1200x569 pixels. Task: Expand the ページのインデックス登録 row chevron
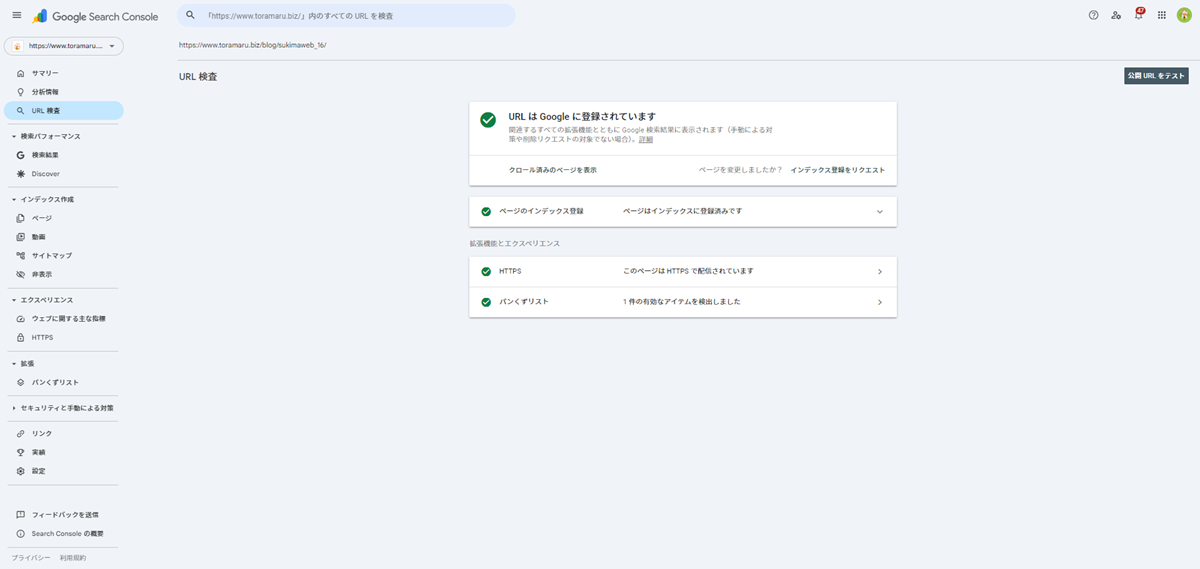(x=880, y=212)
